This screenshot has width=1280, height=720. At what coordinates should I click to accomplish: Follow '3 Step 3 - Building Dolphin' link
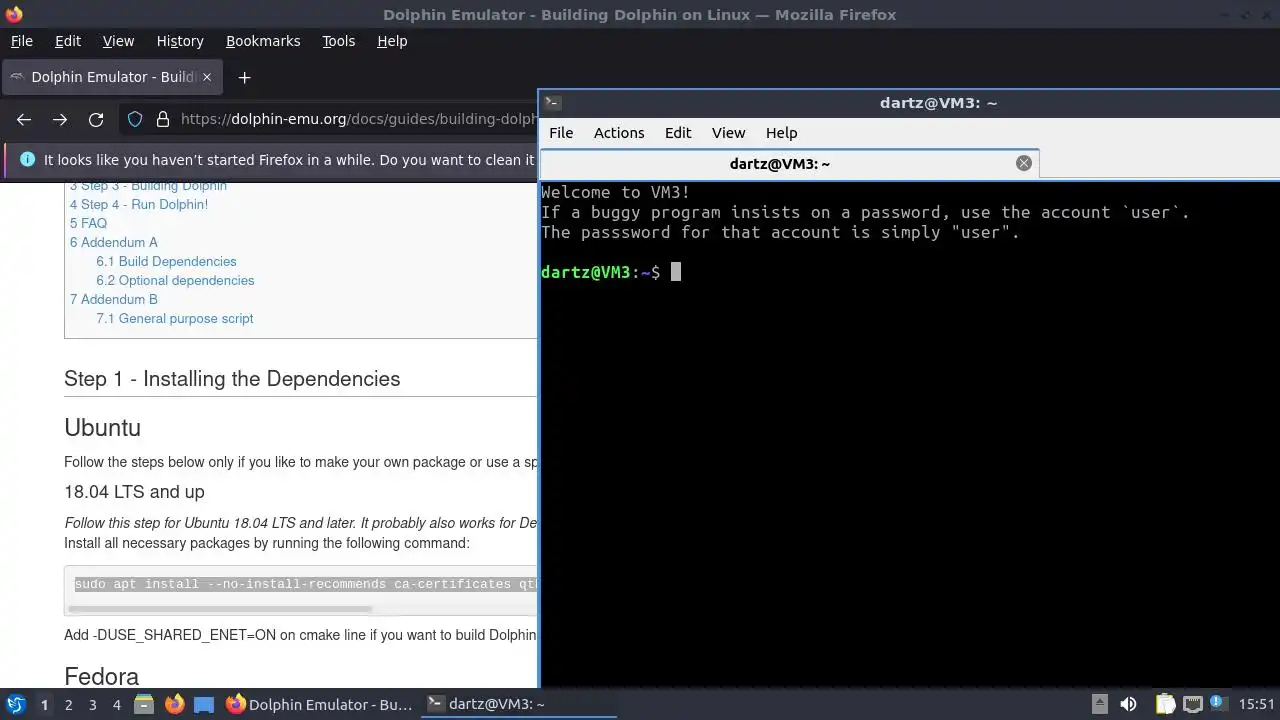148,185
